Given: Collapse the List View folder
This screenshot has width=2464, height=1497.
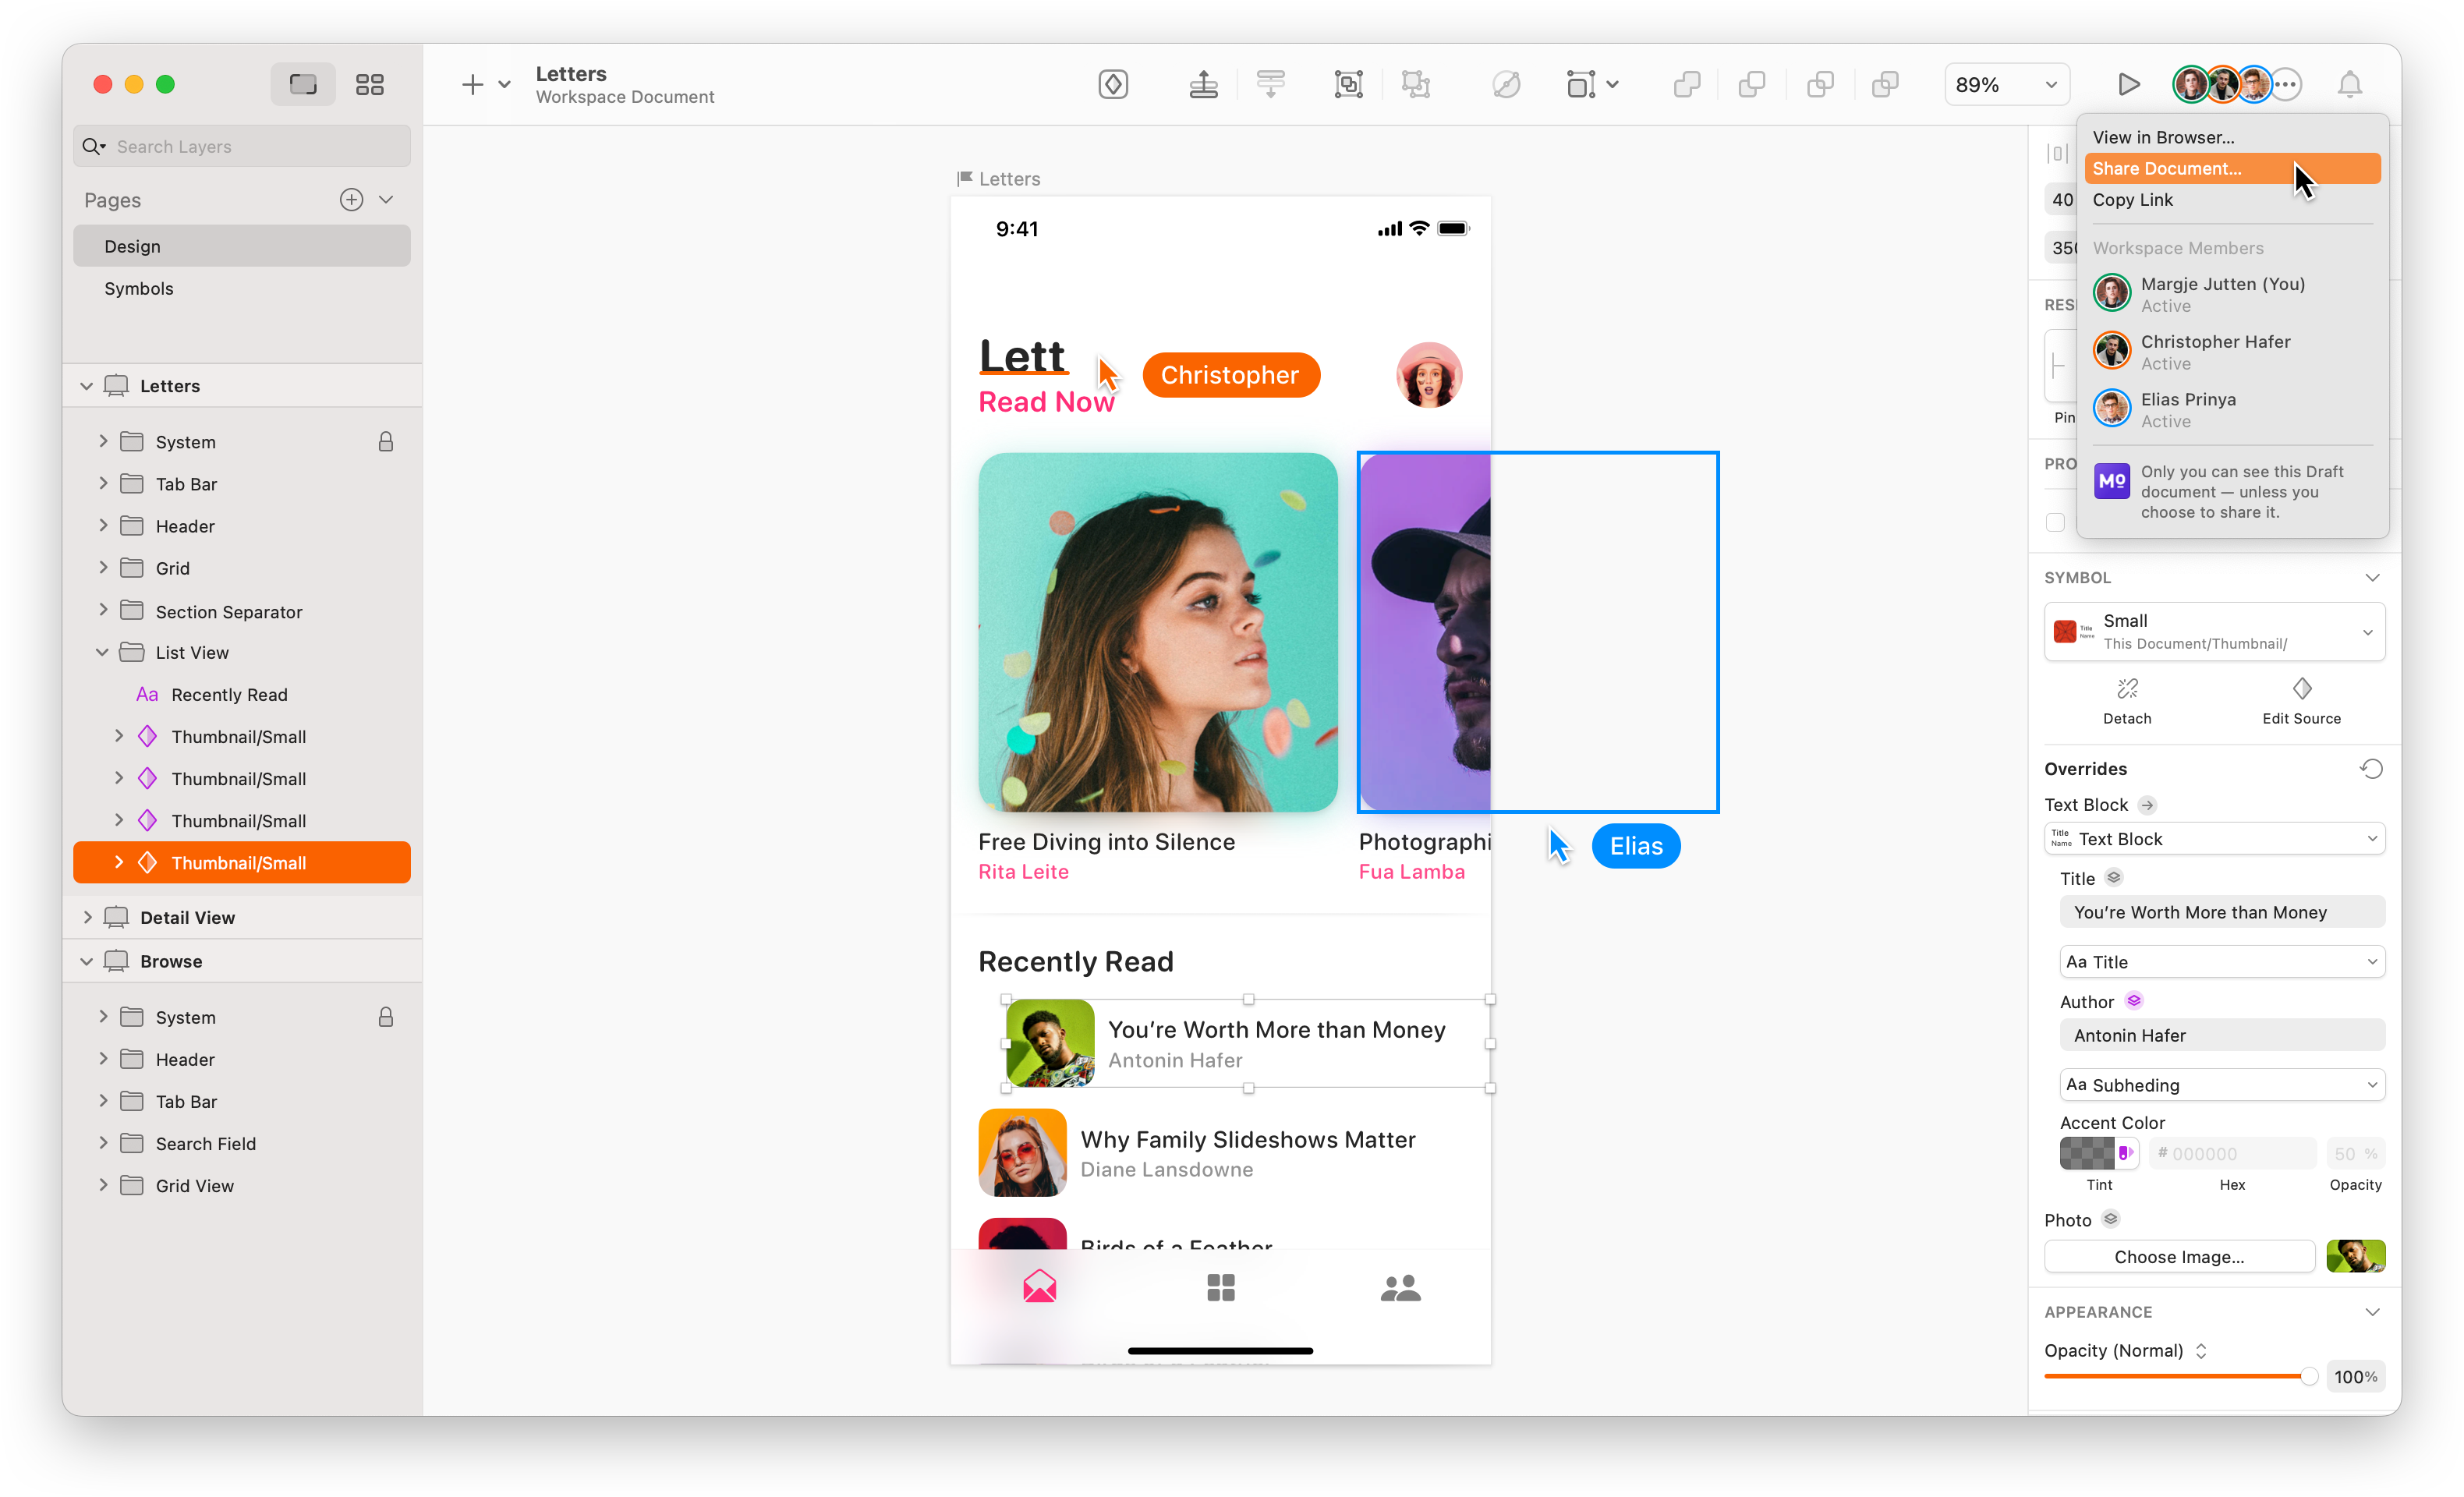Looking at the screenshot, I should coord(102,652).
